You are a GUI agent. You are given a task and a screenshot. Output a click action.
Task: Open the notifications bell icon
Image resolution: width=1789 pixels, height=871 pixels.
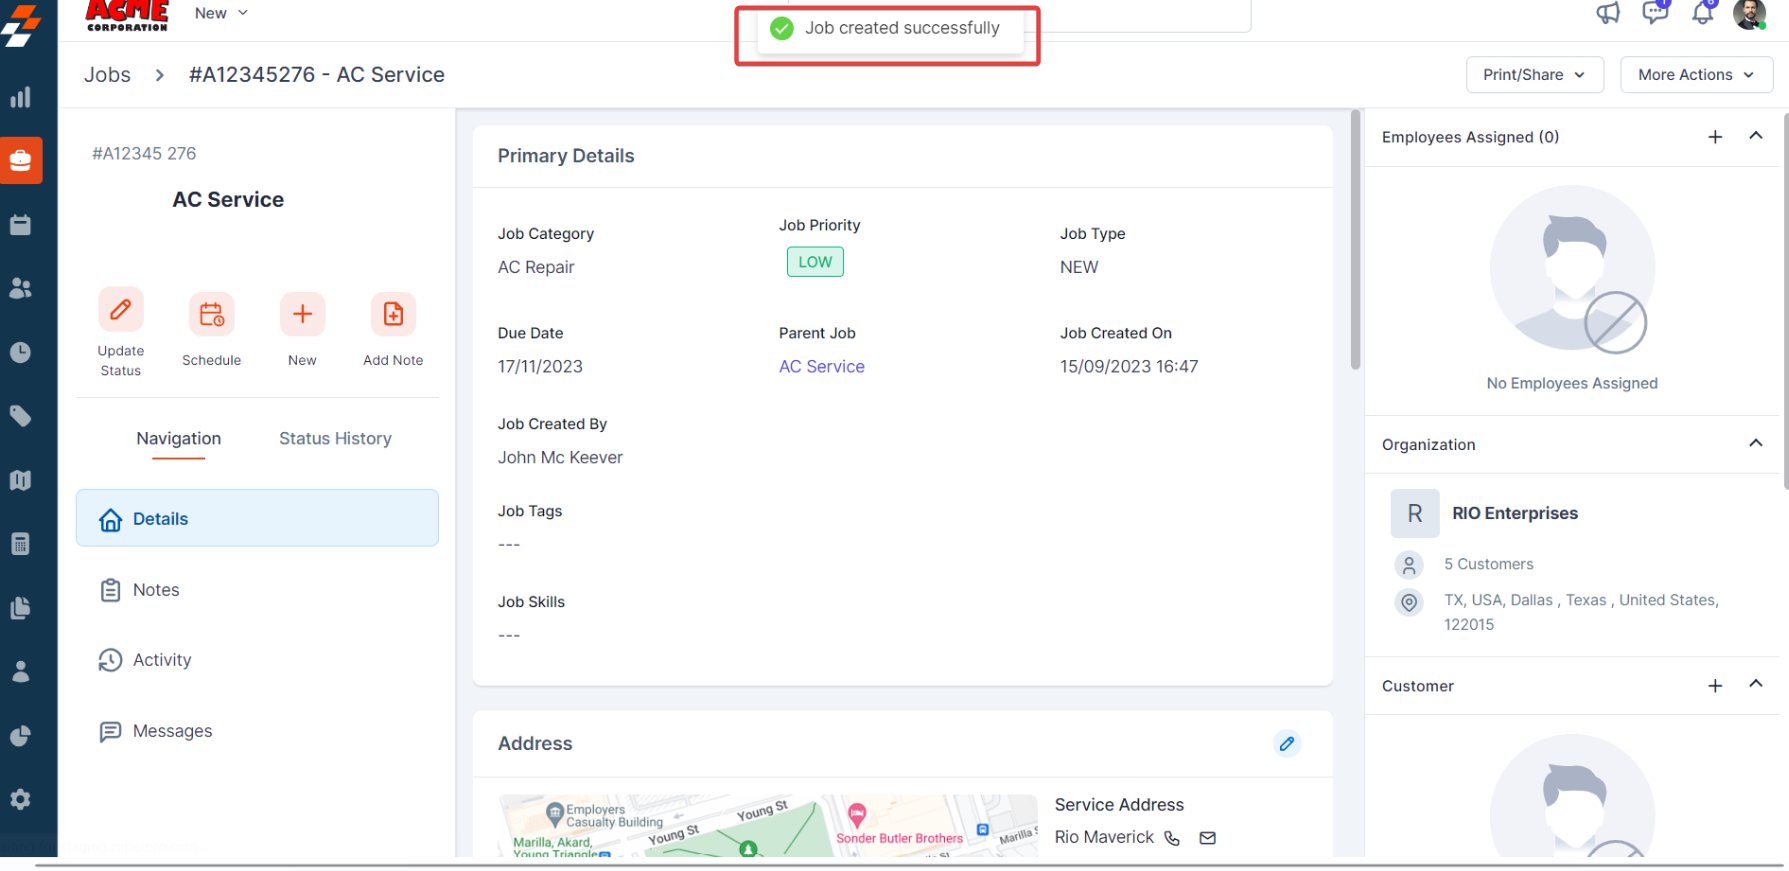click(x=1702, y=13)
